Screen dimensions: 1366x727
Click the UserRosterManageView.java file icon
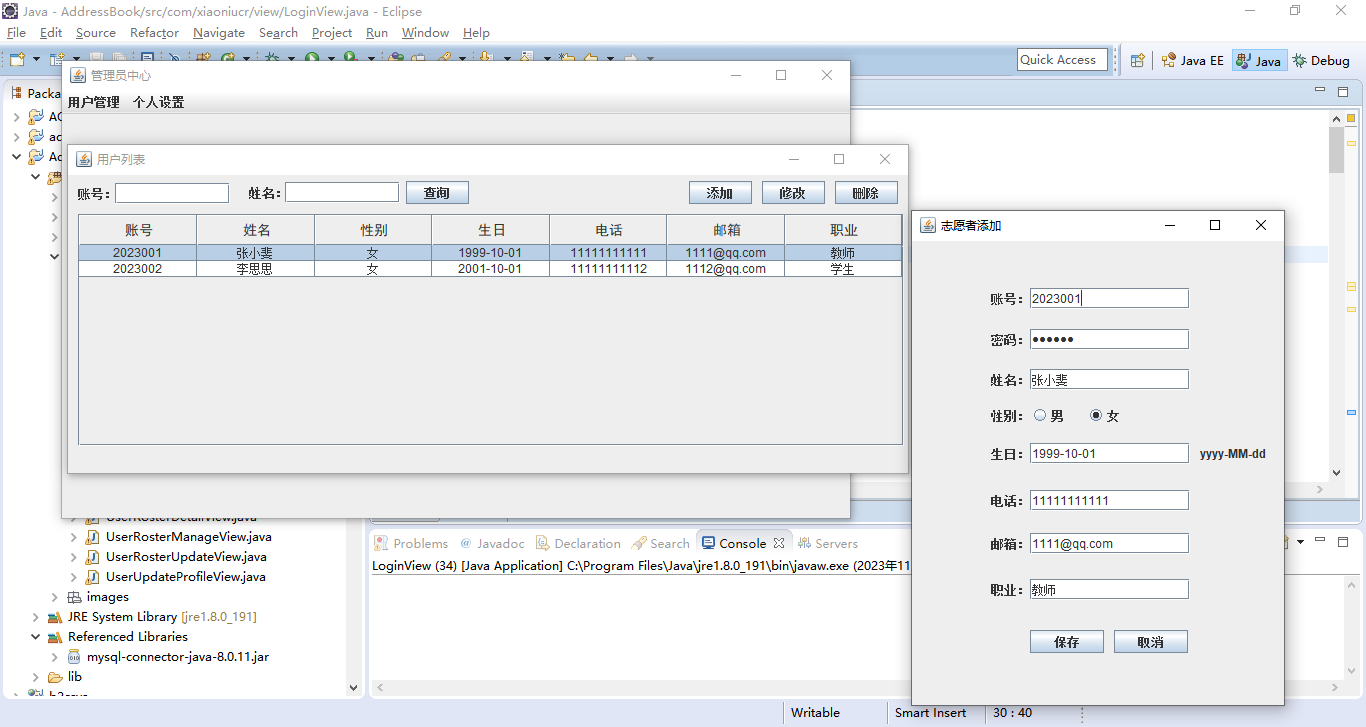tap(93, 537)
